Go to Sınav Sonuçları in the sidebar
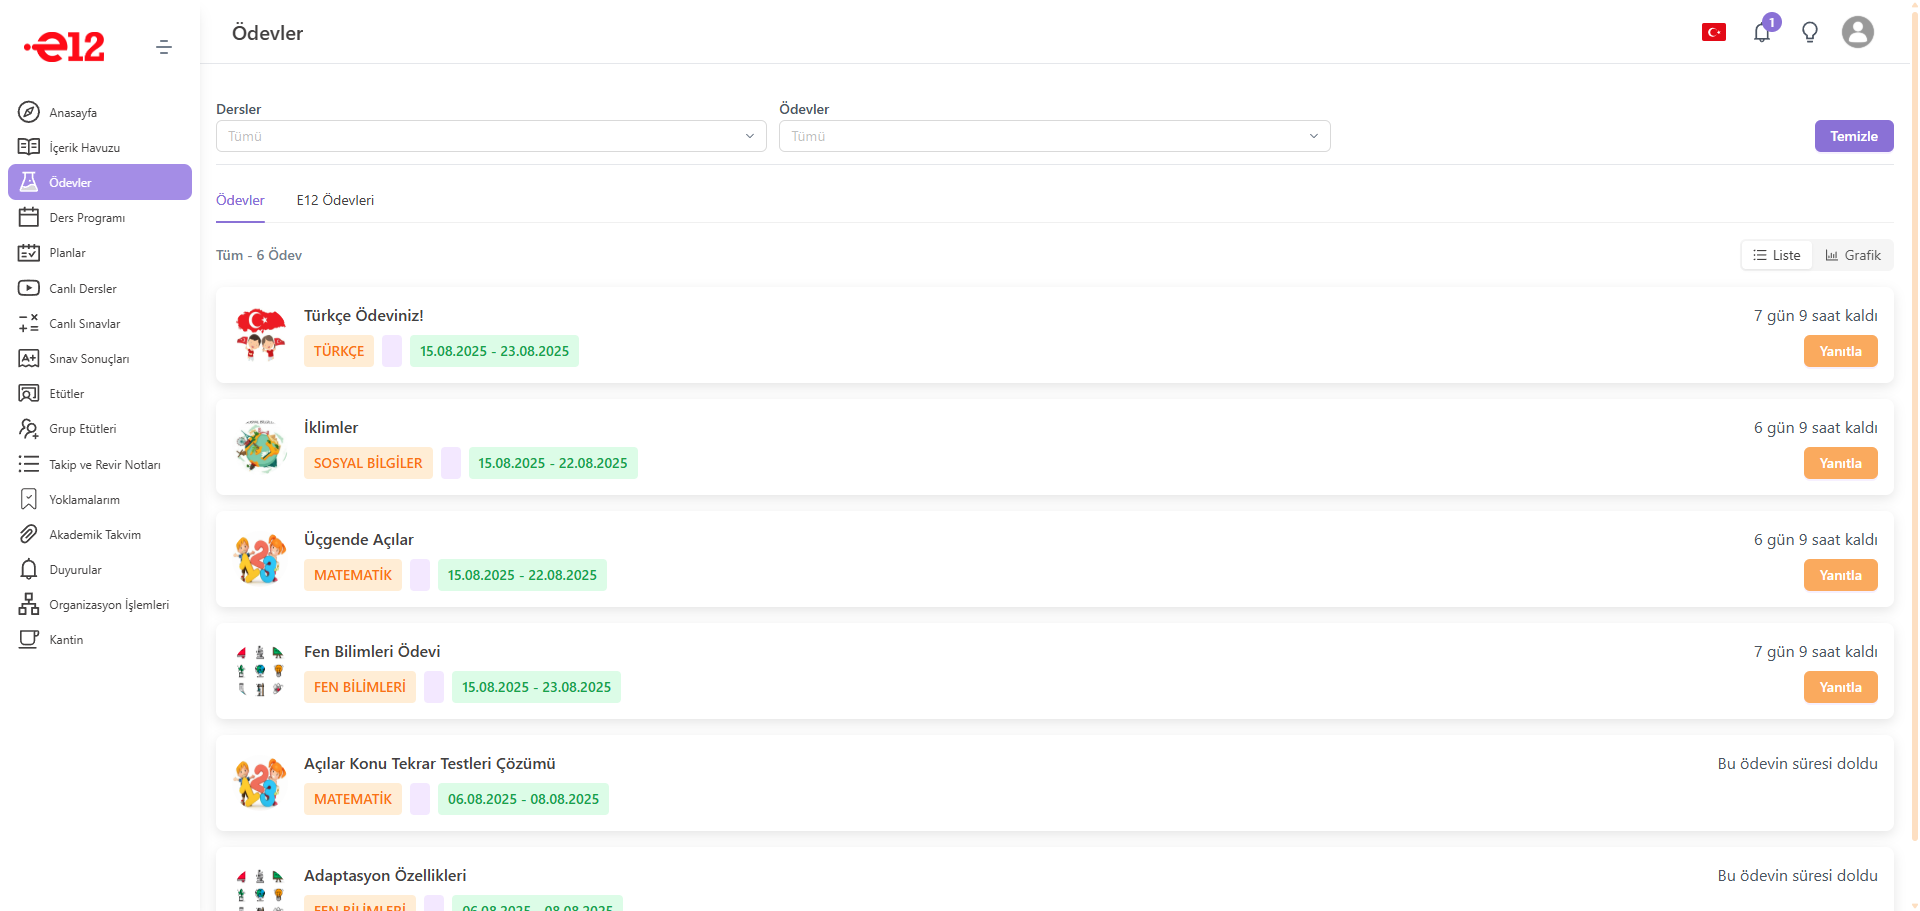1920x911 pixels. coord(89,358)
